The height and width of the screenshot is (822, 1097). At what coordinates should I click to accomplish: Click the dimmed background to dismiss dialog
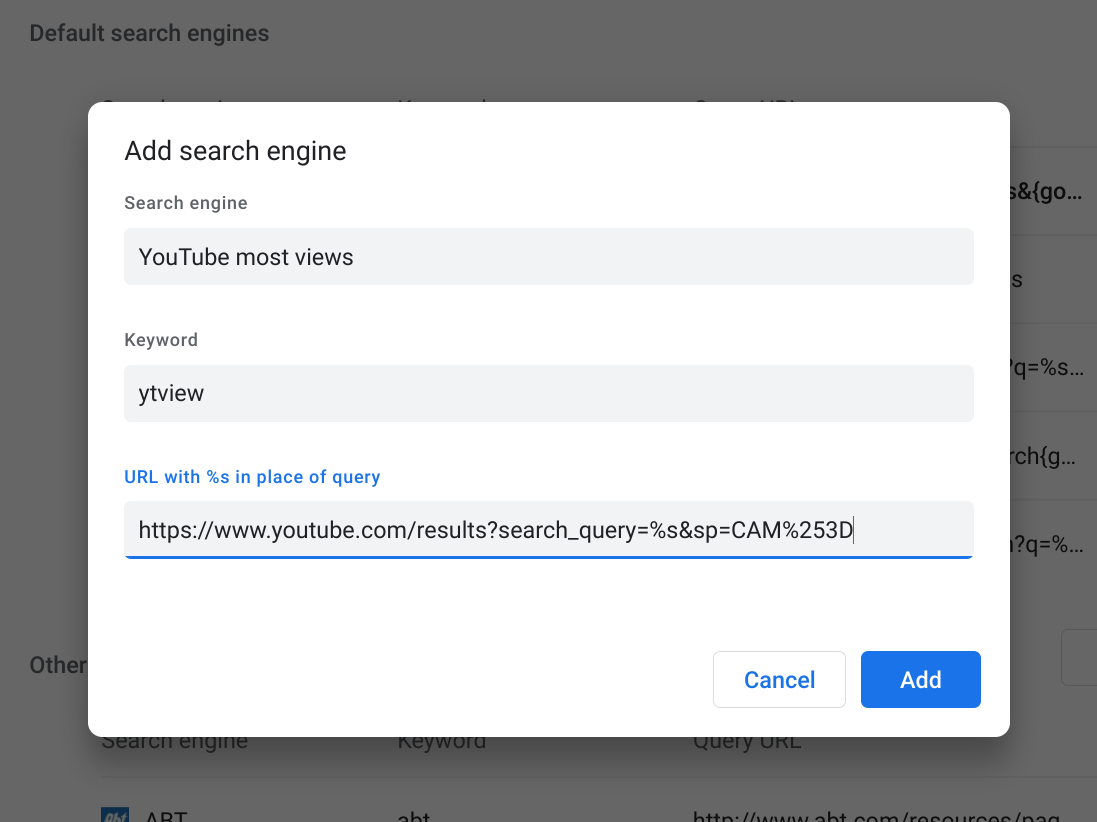45,400
